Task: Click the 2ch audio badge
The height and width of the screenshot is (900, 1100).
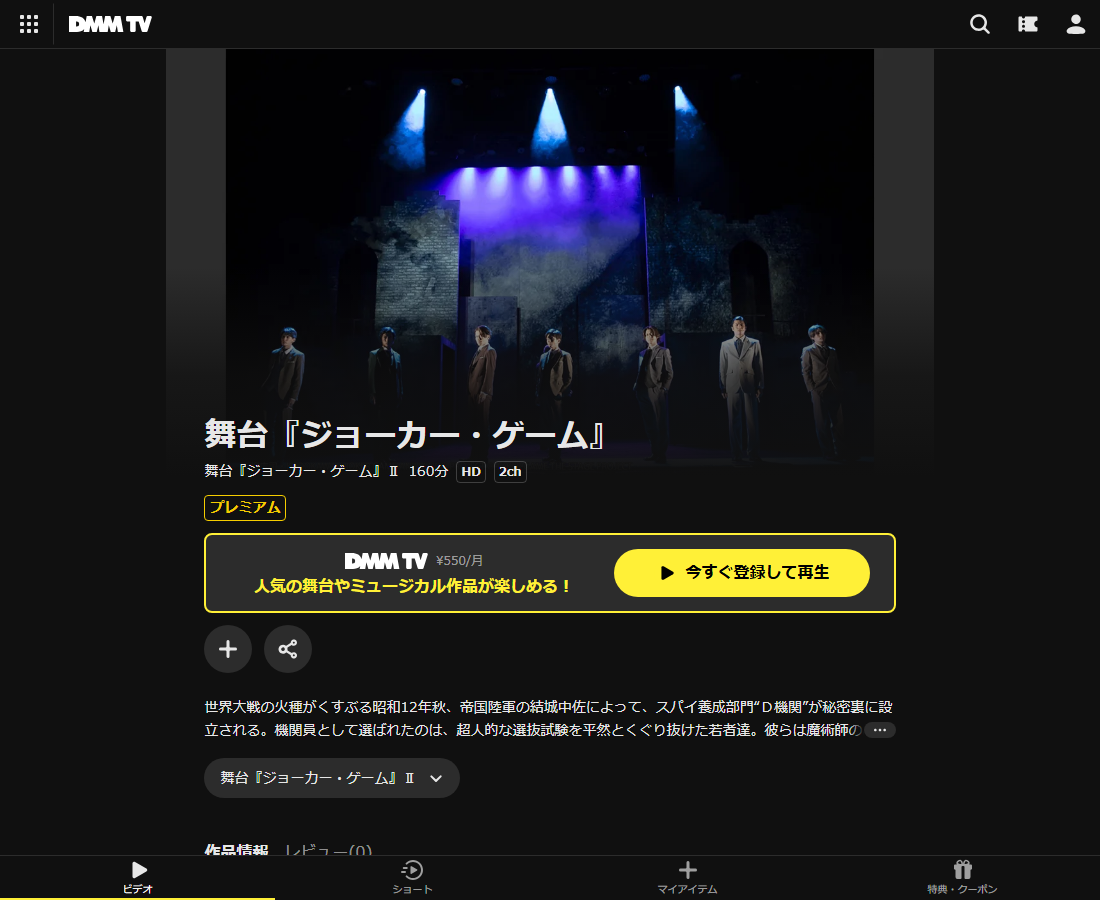Action: pyautogui.click(x=510, y=471)
